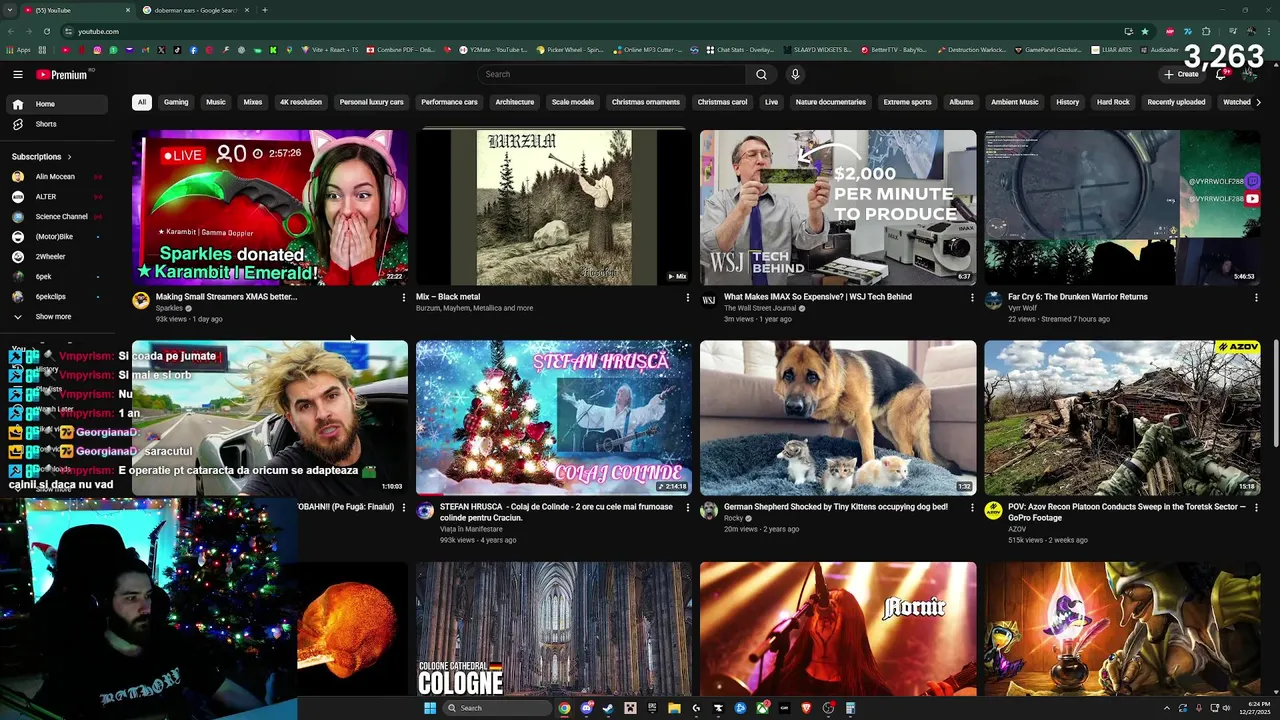Open options menu for German Shepherd video
Viewport: 1280px width, 720px height.
pyautogui.click(x=972, y=508)
